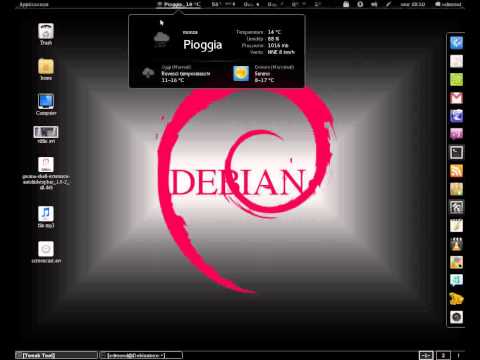The width and height of the screenshot is (480, 360).
Task: Select the mp3 music file on desktop
Action: coord(46,217)
